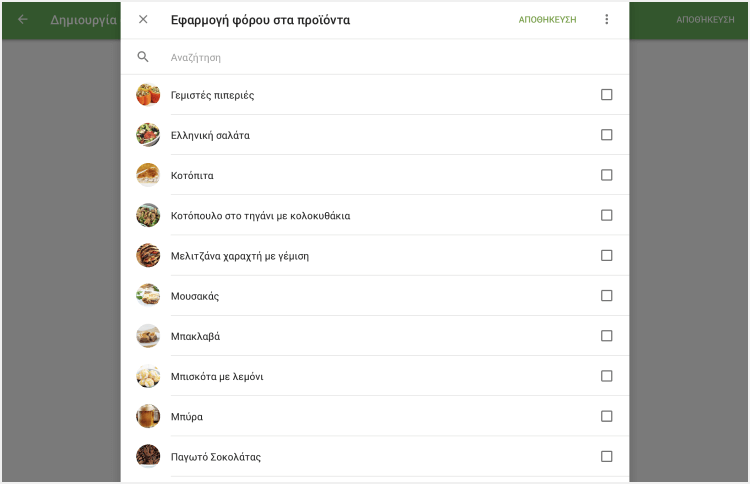Click the Μουσακάς product image icon
The width and height of the screenshot is (750, 484).
[148, 296]
